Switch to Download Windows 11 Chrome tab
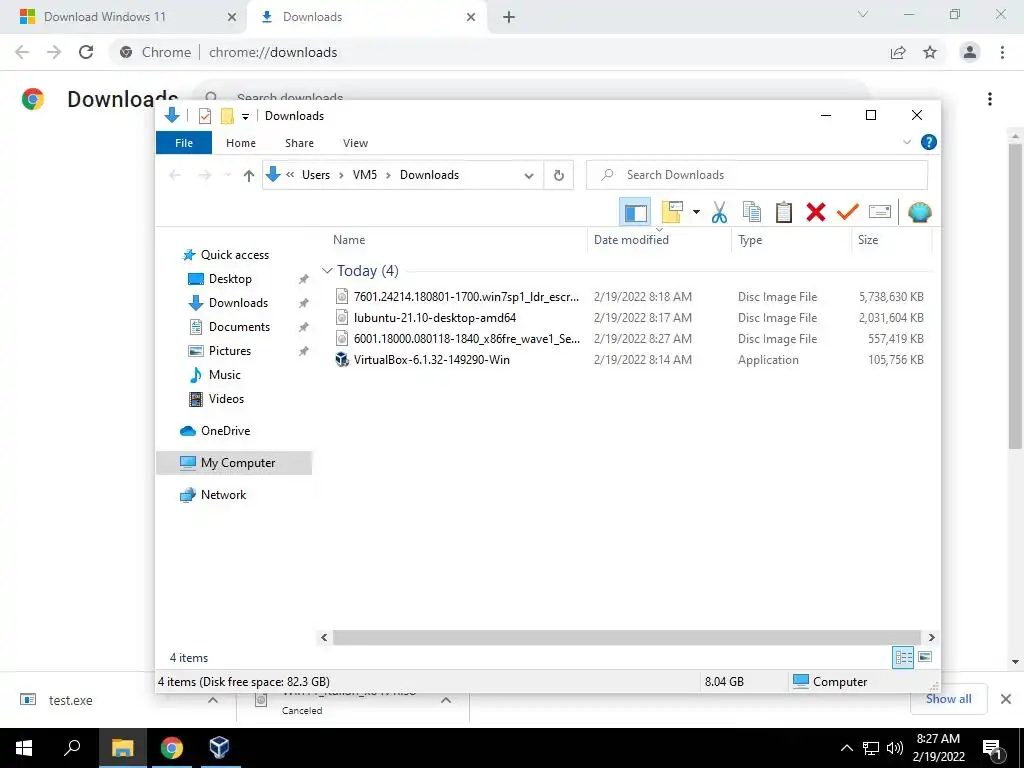Screen dimensions: 1024x768 [123, 17]
